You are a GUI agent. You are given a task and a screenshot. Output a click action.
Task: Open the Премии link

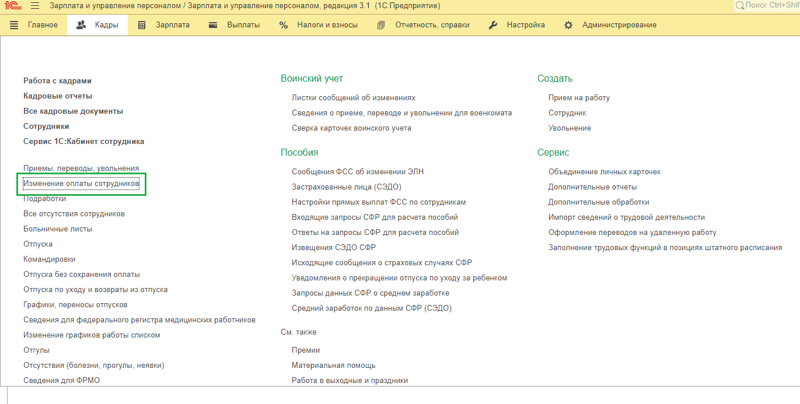(306, 350)
